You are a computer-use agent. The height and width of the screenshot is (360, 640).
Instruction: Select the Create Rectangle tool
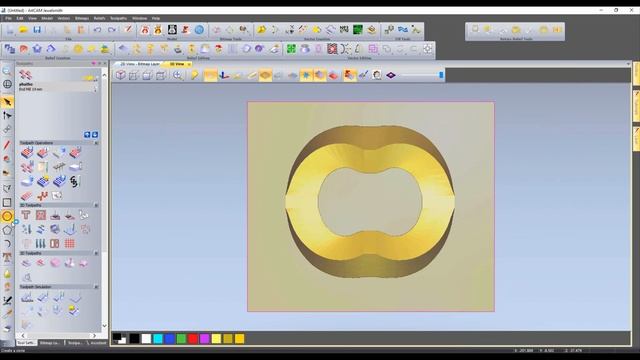pyautogui.click(x=7, y=202)
